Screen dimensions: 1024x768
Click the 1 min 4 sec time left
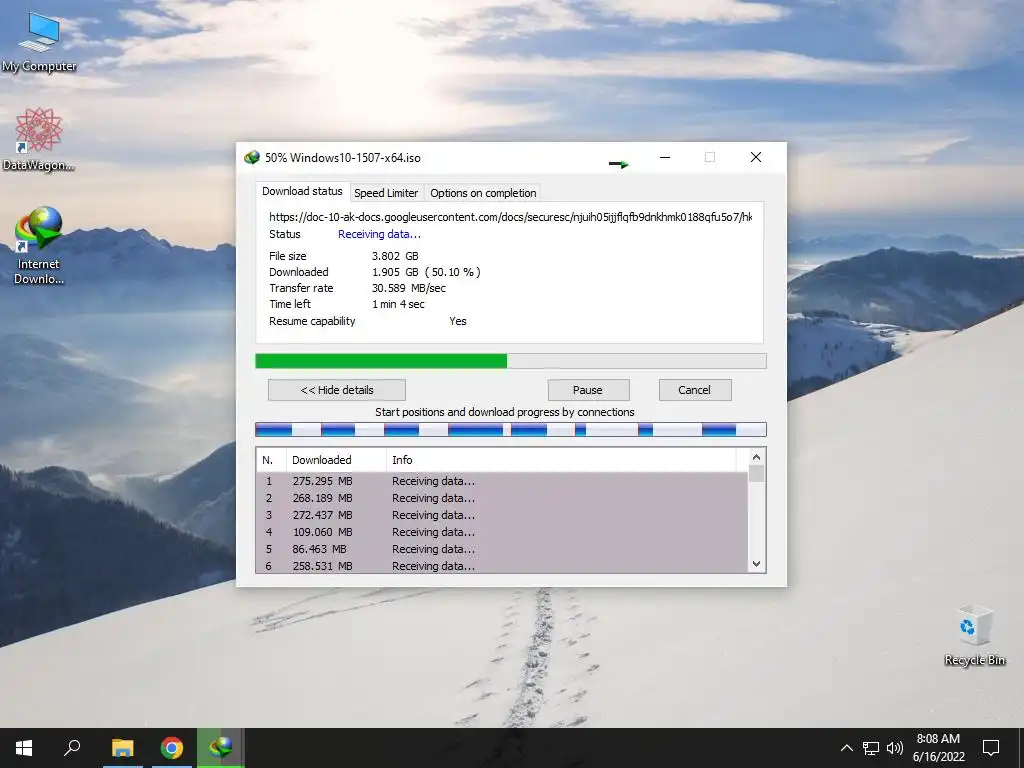click(x=398, y=304)
